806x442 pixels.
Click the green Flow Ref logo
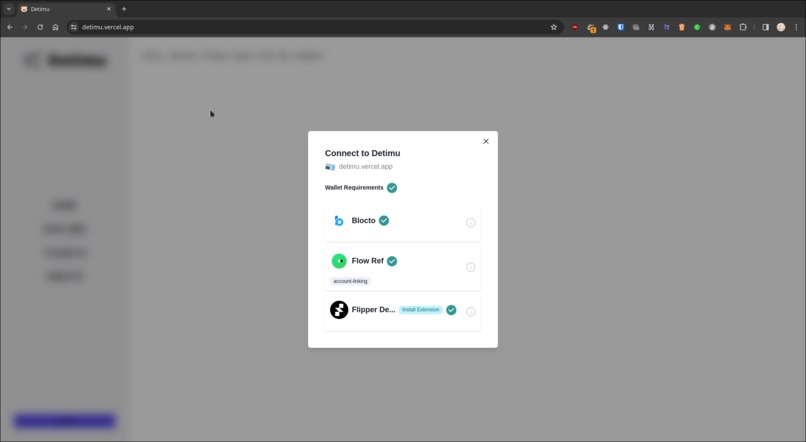coord(339,261)
